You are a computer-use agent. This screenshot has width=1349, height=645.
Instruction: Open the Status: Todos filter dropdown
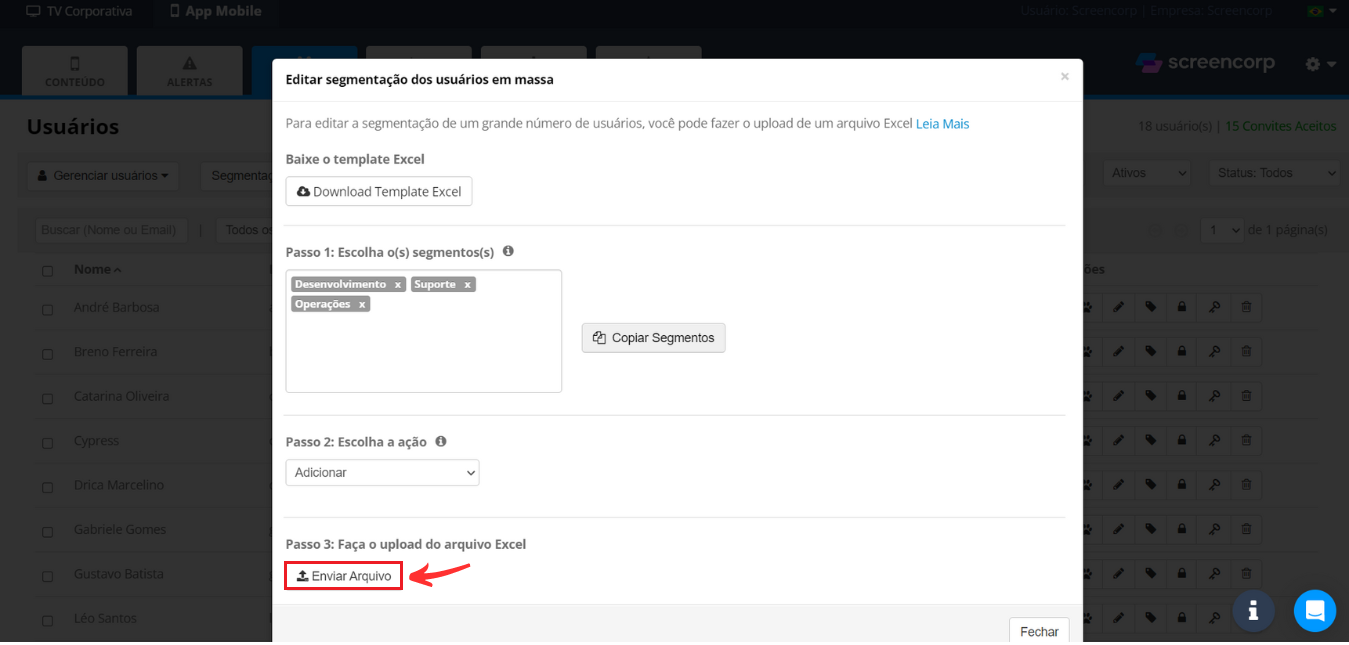coord(1274,173)
